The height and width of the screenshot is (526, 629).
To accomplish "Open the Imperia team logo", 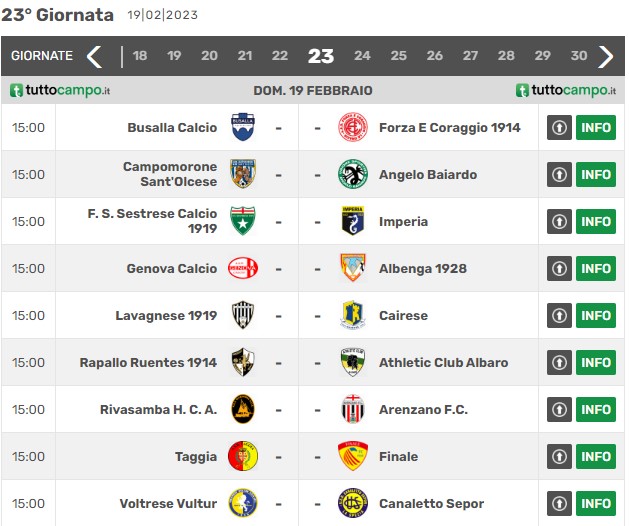I will pos(353,221).
